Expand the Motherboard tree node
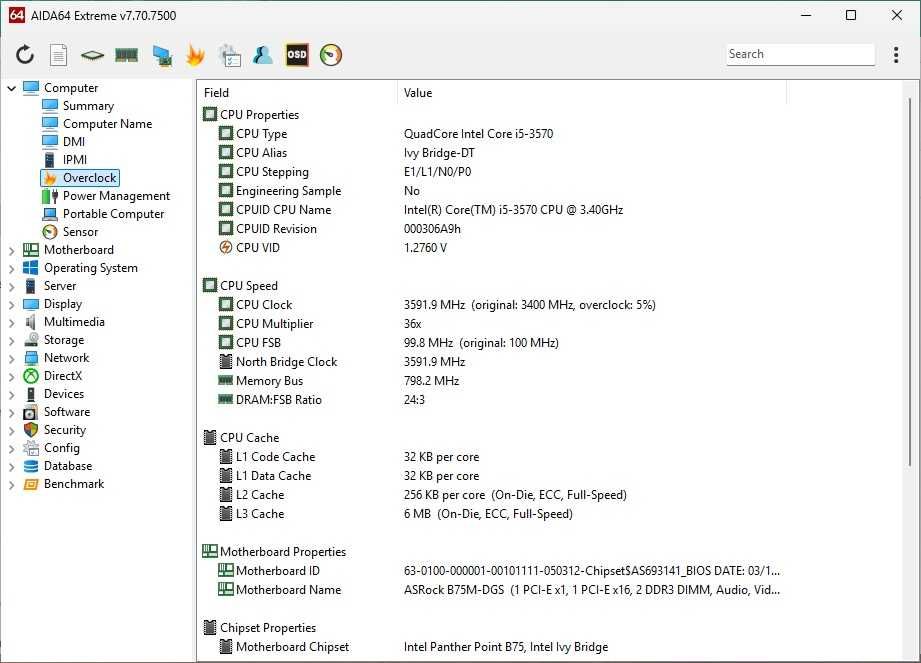 tap(11, 251)
